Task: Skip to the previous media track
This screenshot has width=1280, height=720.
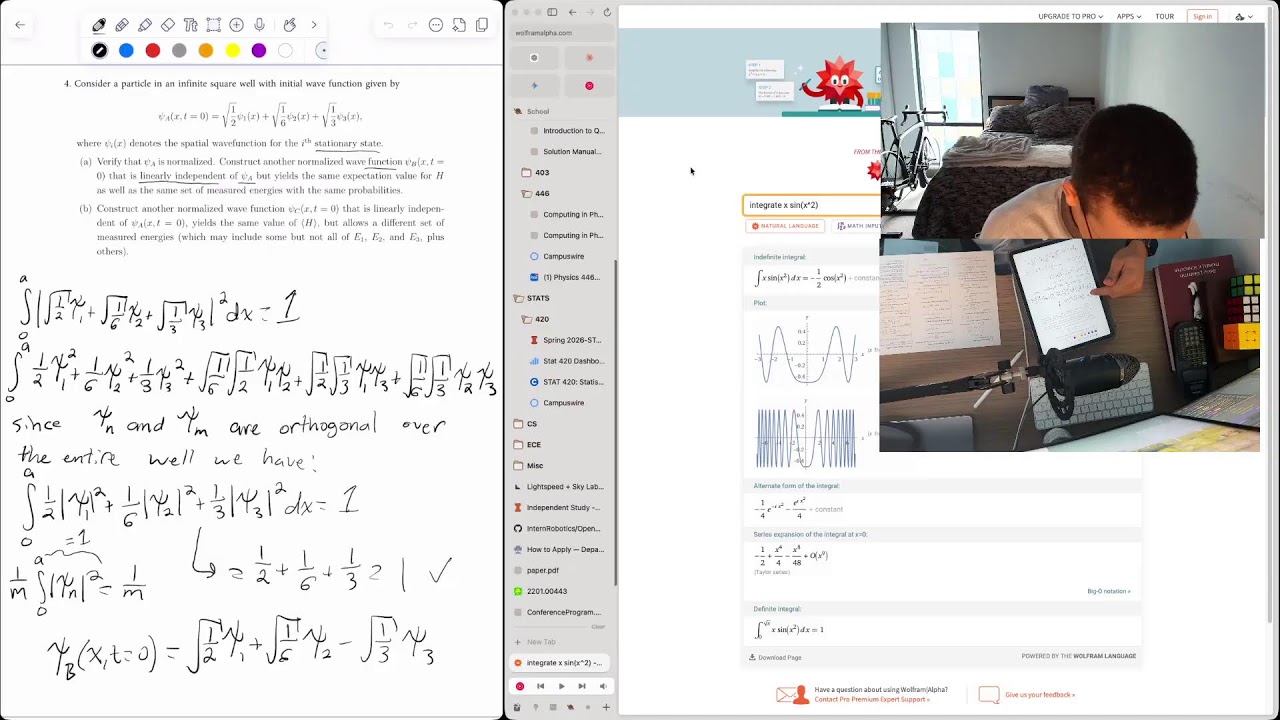Action: [x=540, y=686]
